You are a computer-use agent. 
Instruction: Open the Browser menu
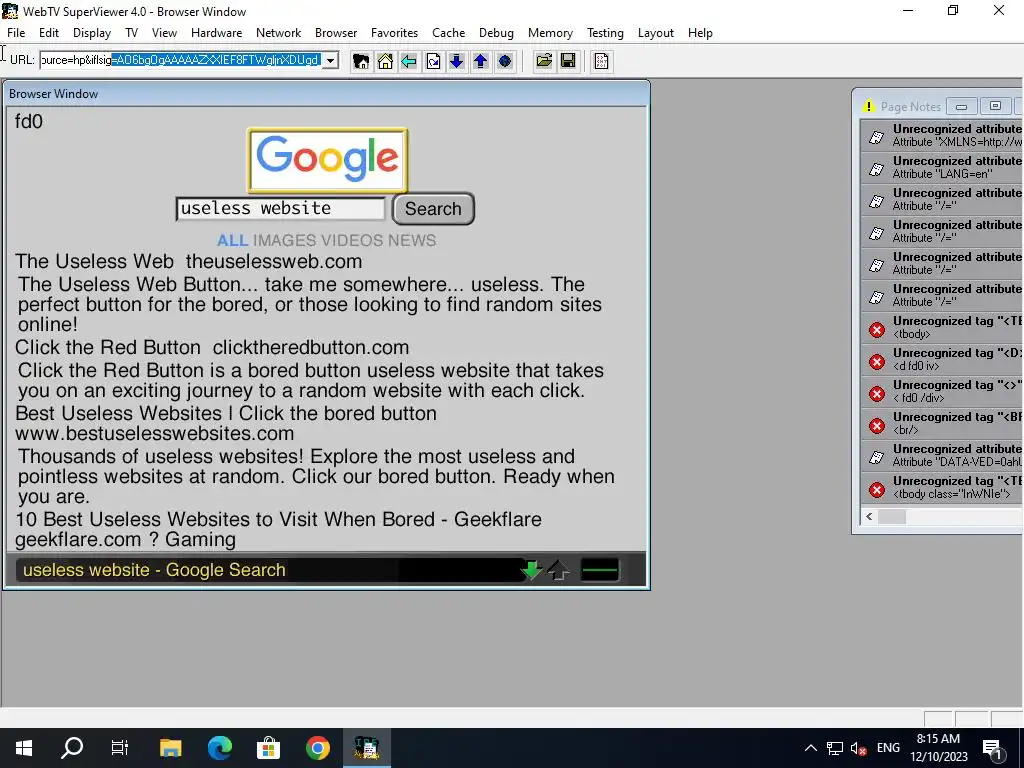point(336,33)
